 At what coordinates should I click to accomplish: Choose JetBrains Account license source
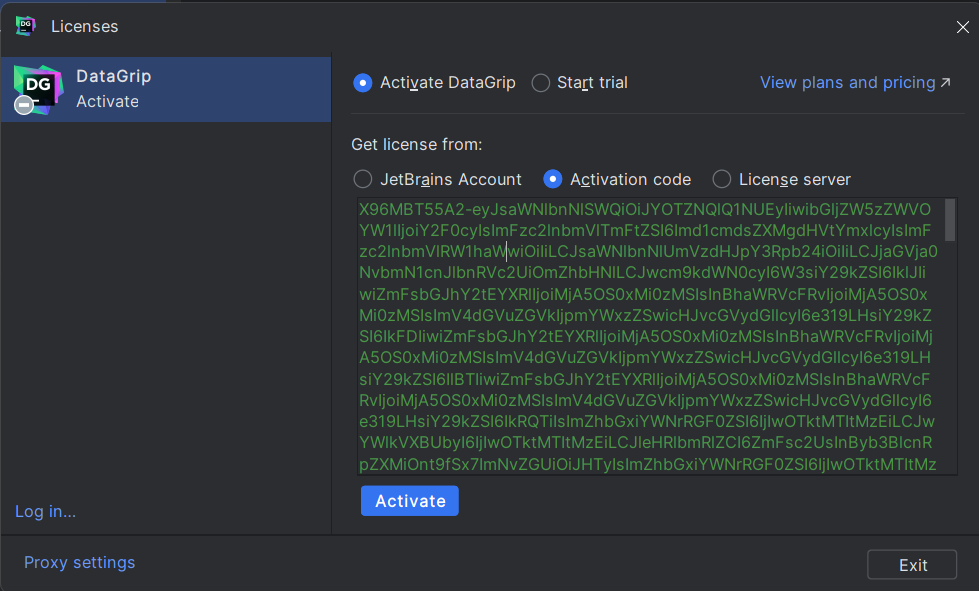point(363,180)
